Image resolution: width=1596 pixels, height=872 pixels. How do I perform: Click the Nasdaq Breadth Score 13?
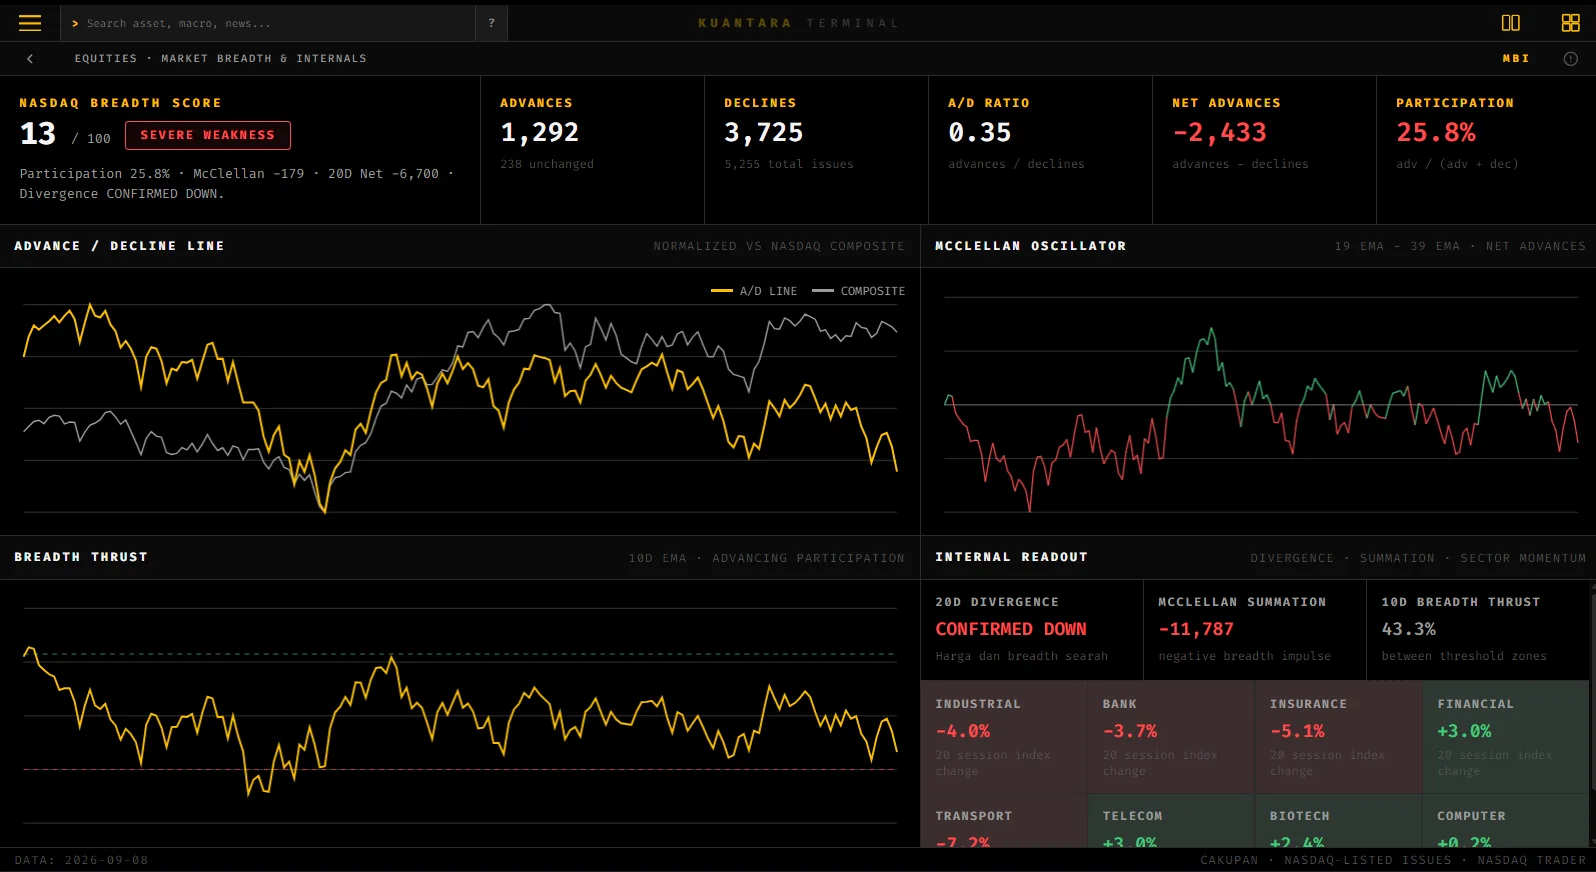(38, 134)
